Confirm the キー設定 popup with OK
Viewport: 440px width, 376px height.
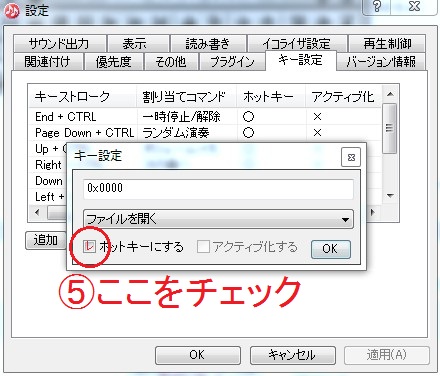coord(331,249)
